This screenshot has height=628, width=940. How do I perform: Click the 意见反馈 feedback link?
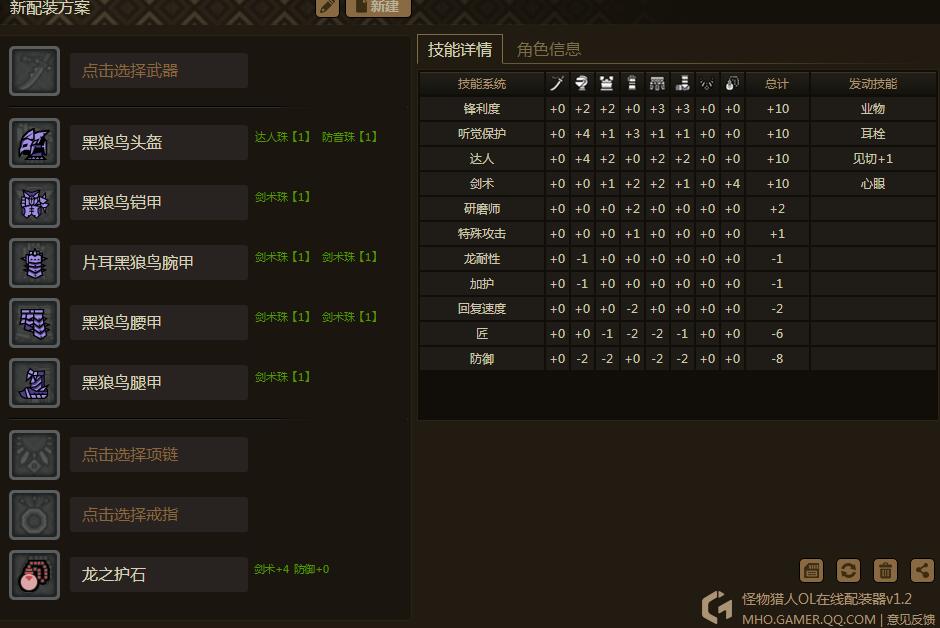click(911, 619)
